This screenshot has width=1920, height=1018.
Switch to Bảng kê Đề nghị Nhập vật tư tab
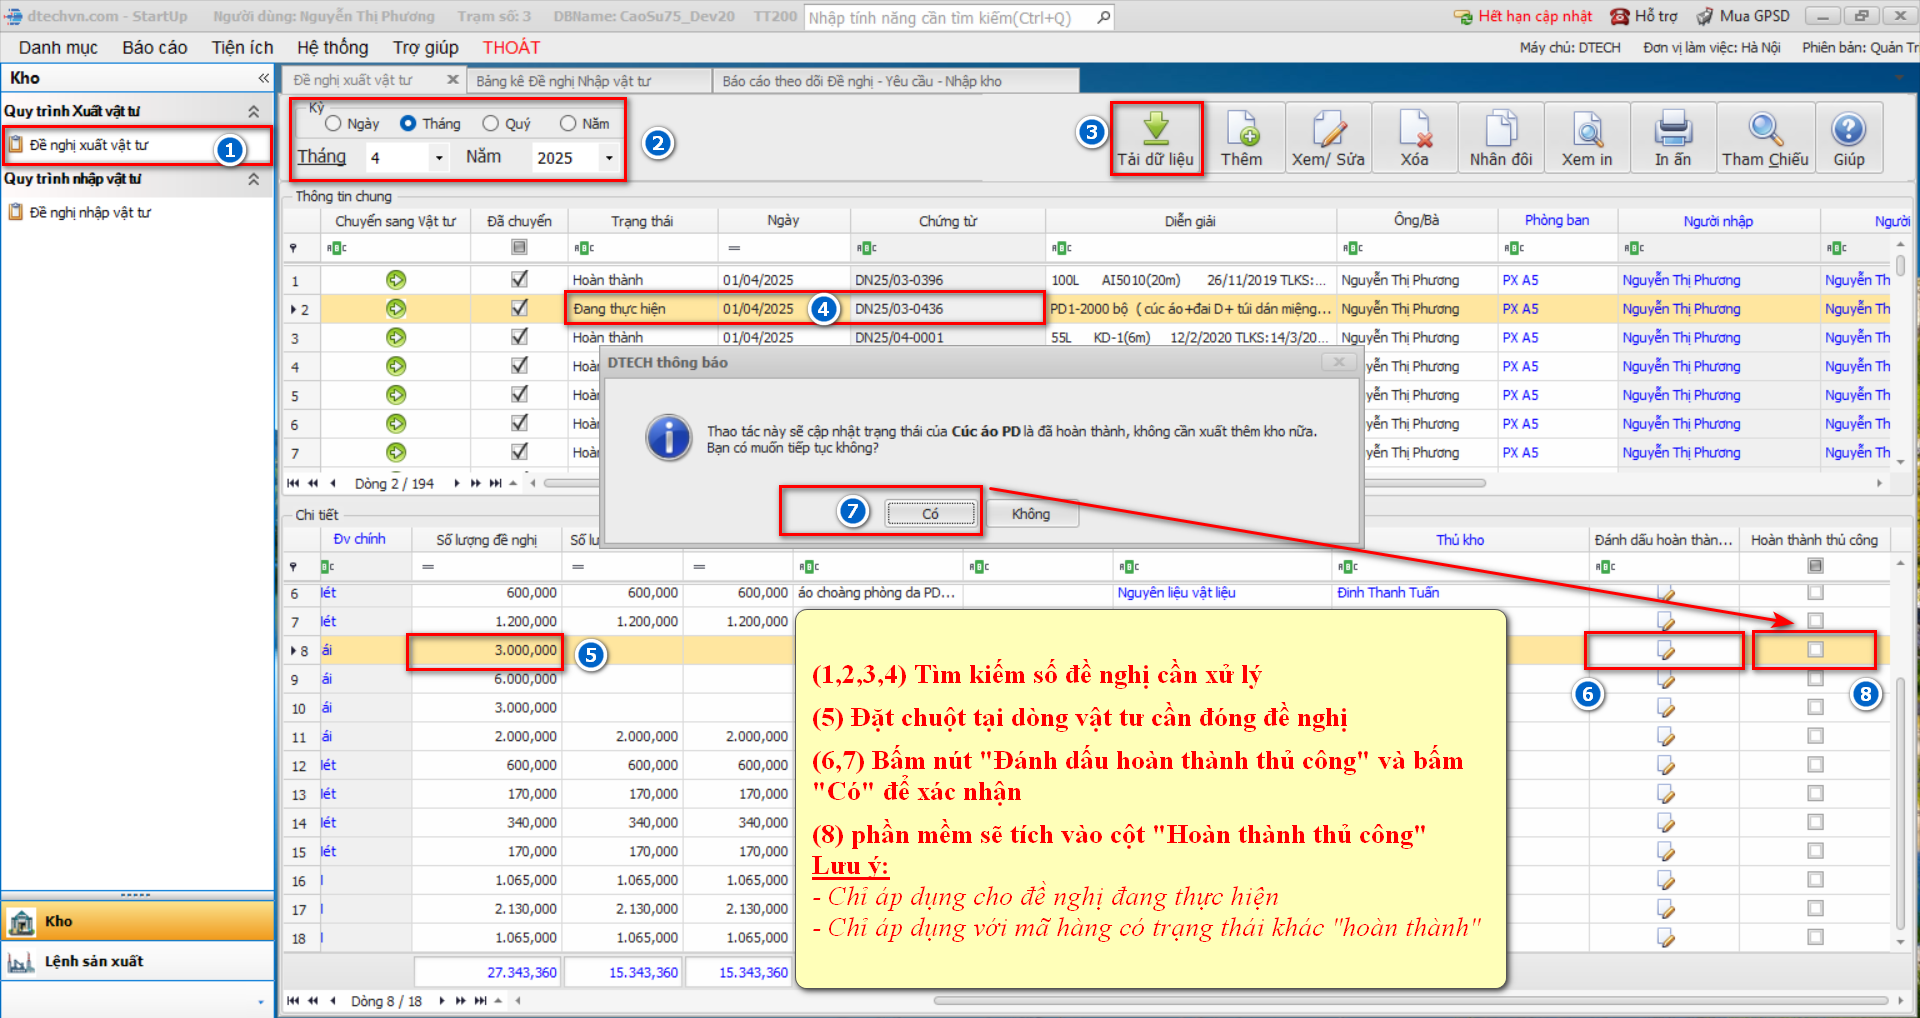tap(563, 81)
